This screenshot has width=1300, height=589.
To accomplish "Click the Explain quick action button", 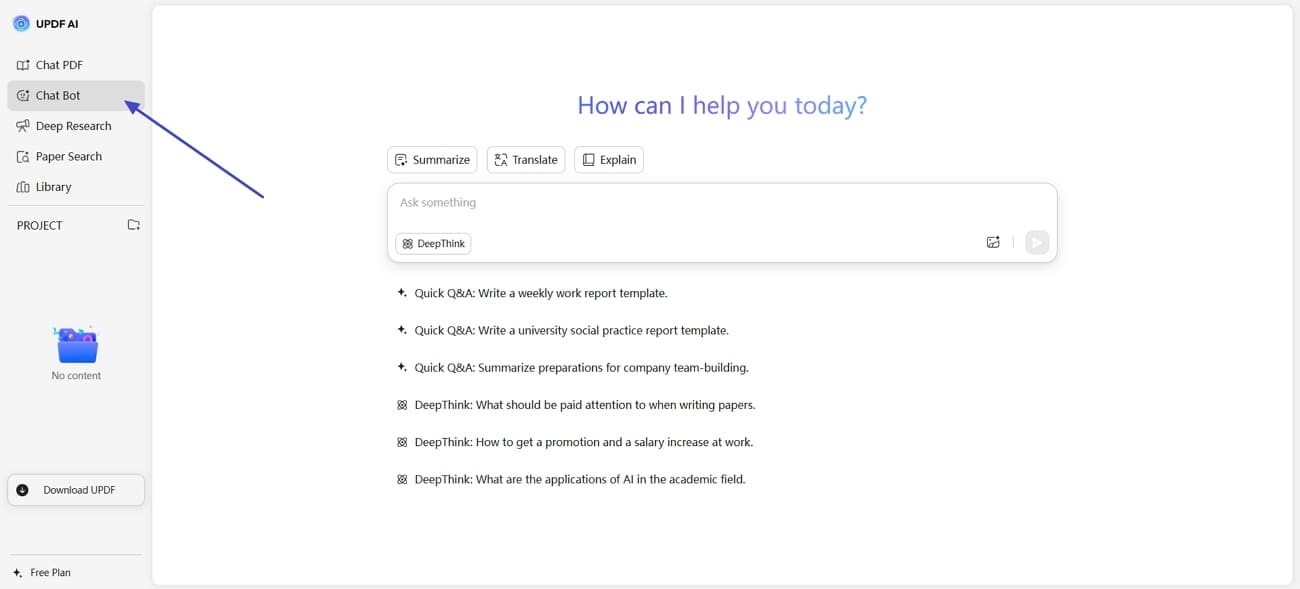I will point(609,160).
